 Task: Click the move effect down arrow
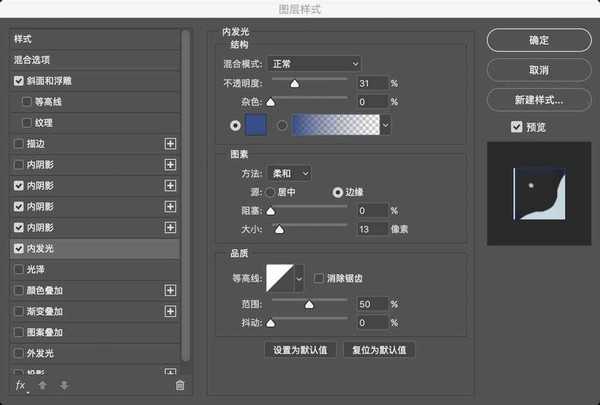tap(64, 385)
